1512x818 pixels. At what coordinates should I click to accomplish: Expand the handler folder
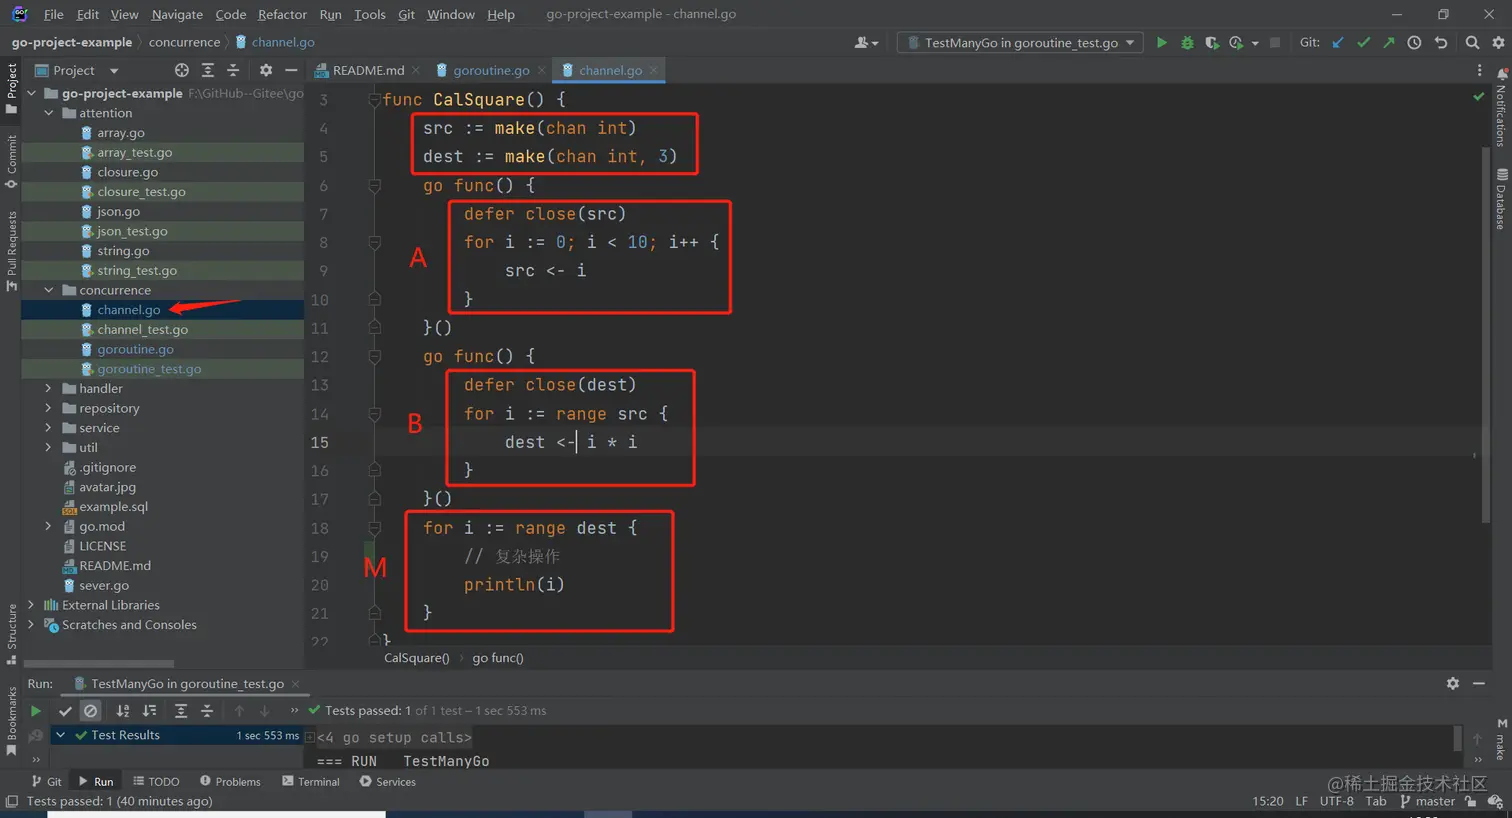49,388
